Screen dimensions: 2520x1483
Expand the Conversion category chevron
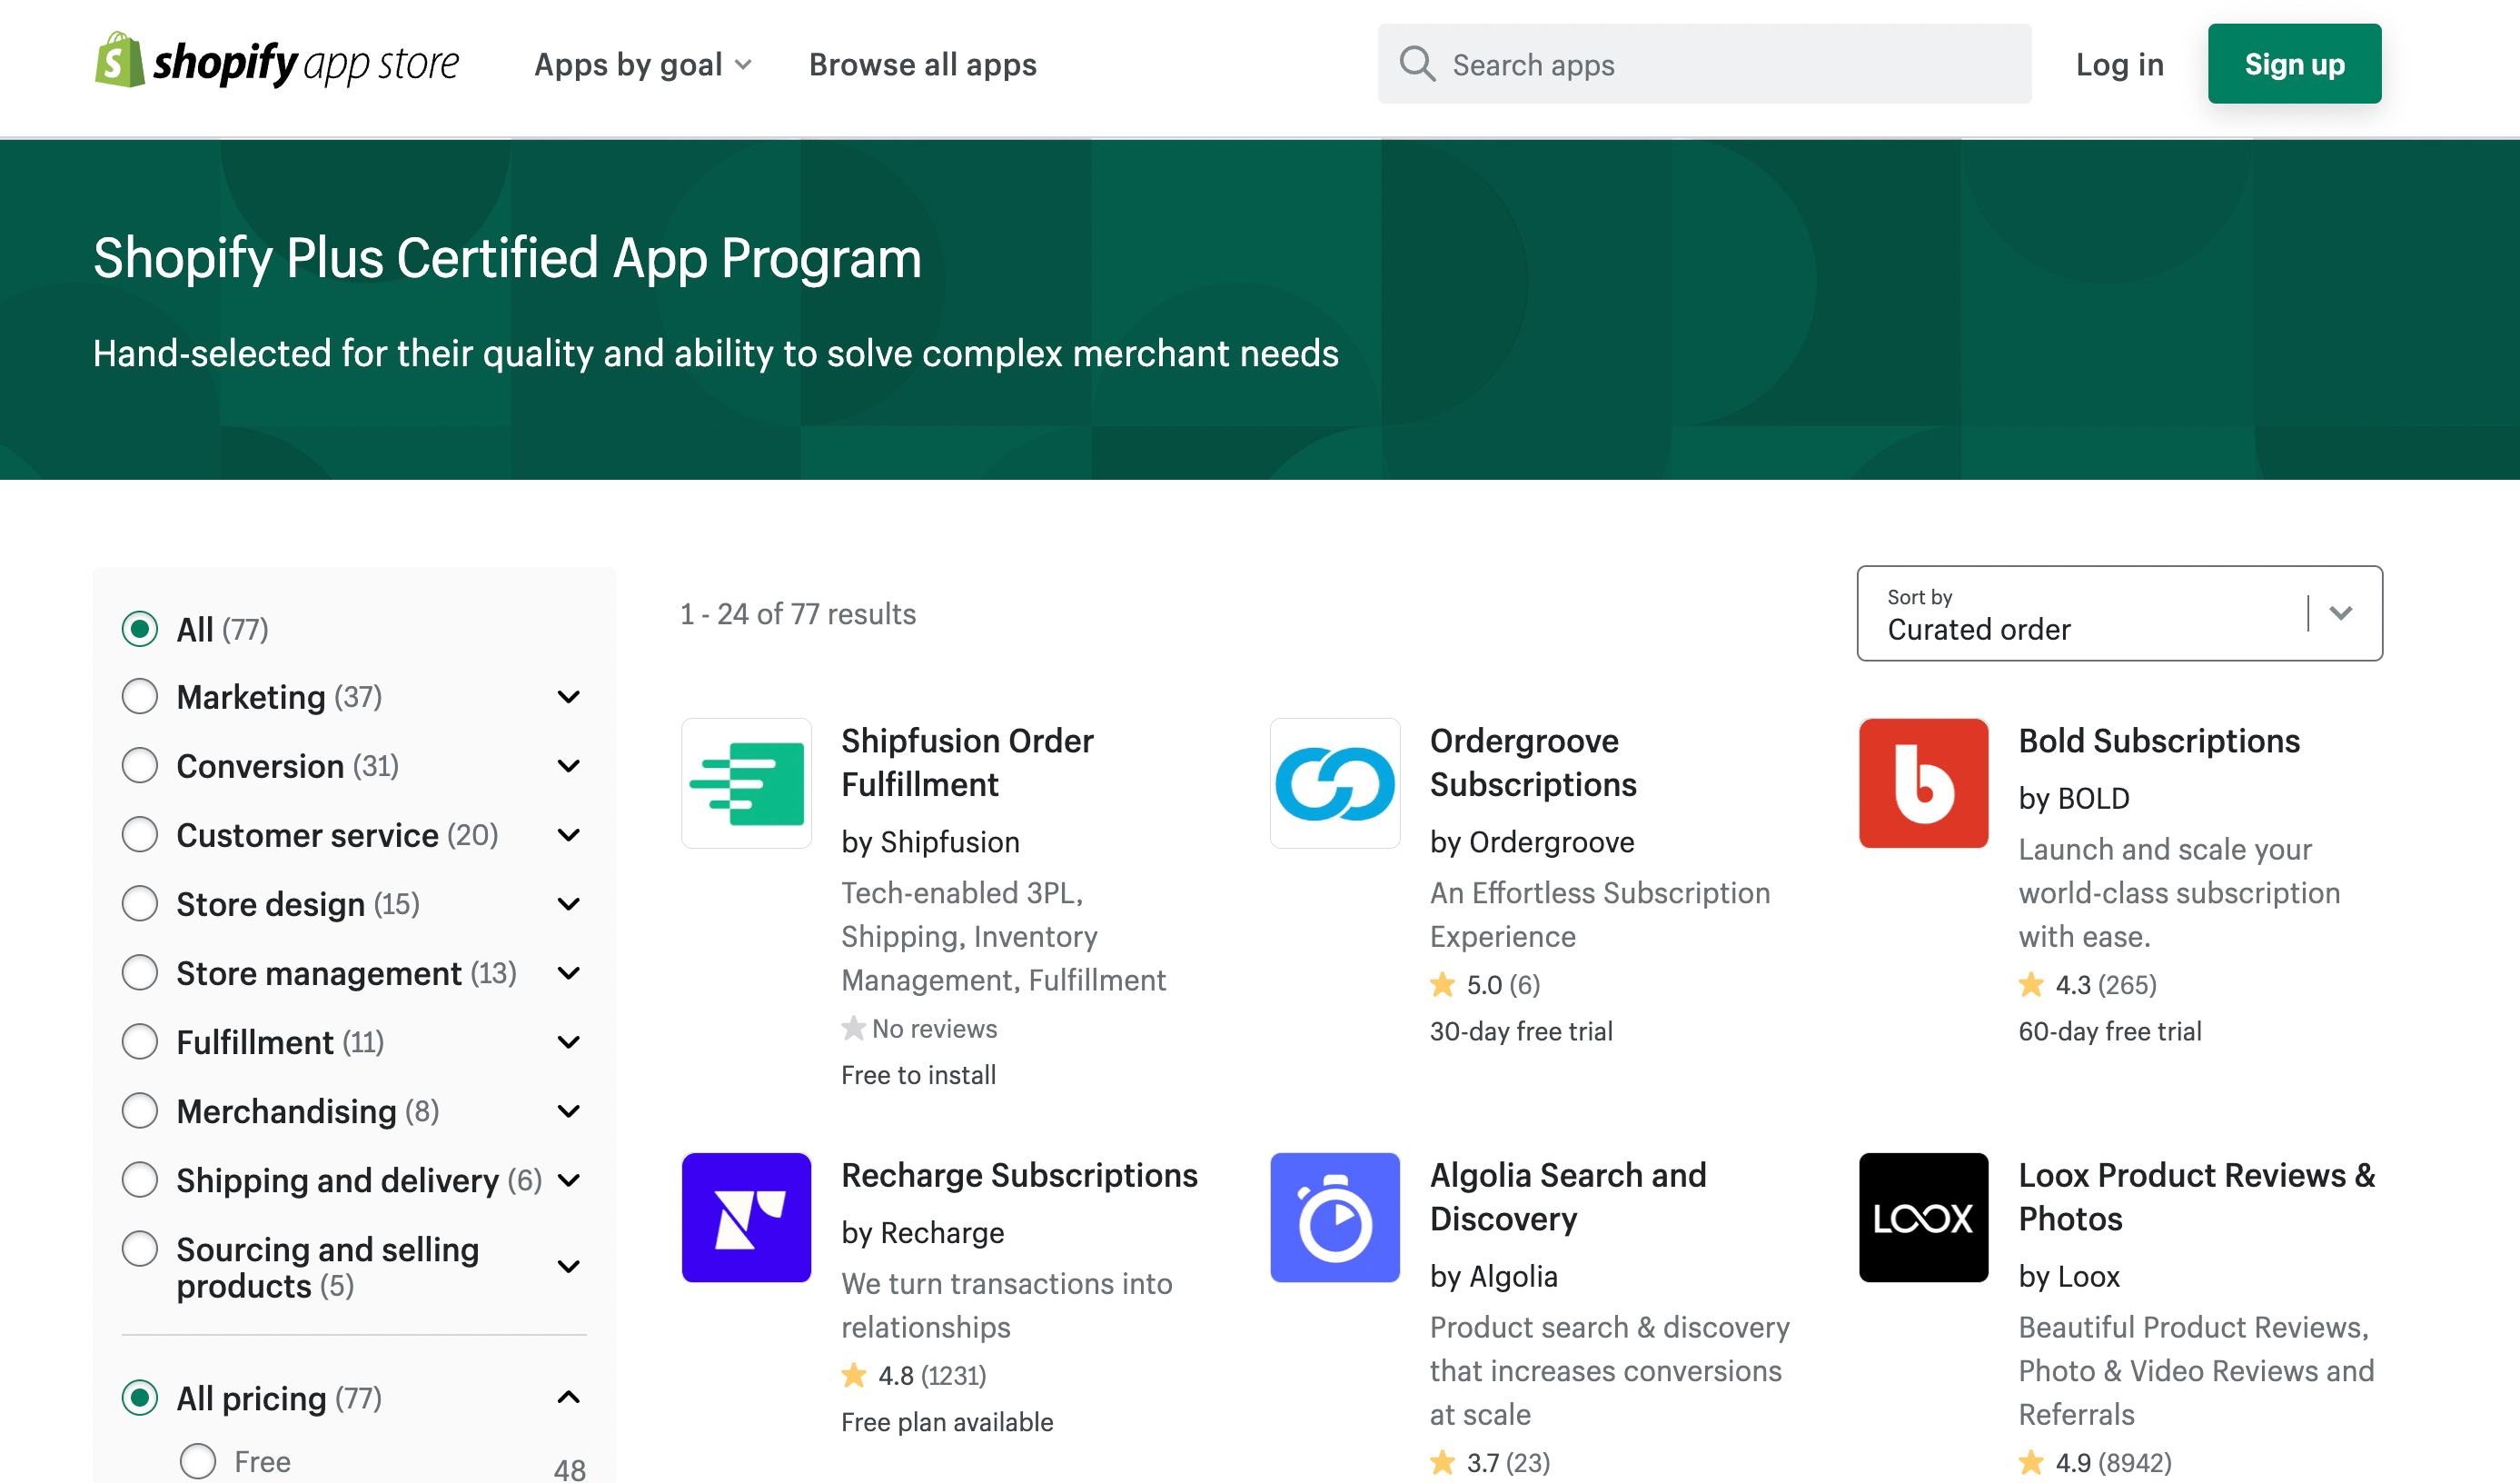click(x=568, y=766)
